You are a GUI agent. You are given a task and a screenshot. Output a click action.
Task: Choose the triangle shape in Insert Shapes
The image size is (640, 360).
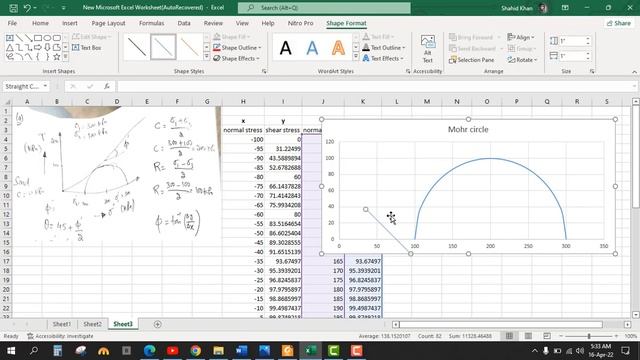tap(9, 48)
